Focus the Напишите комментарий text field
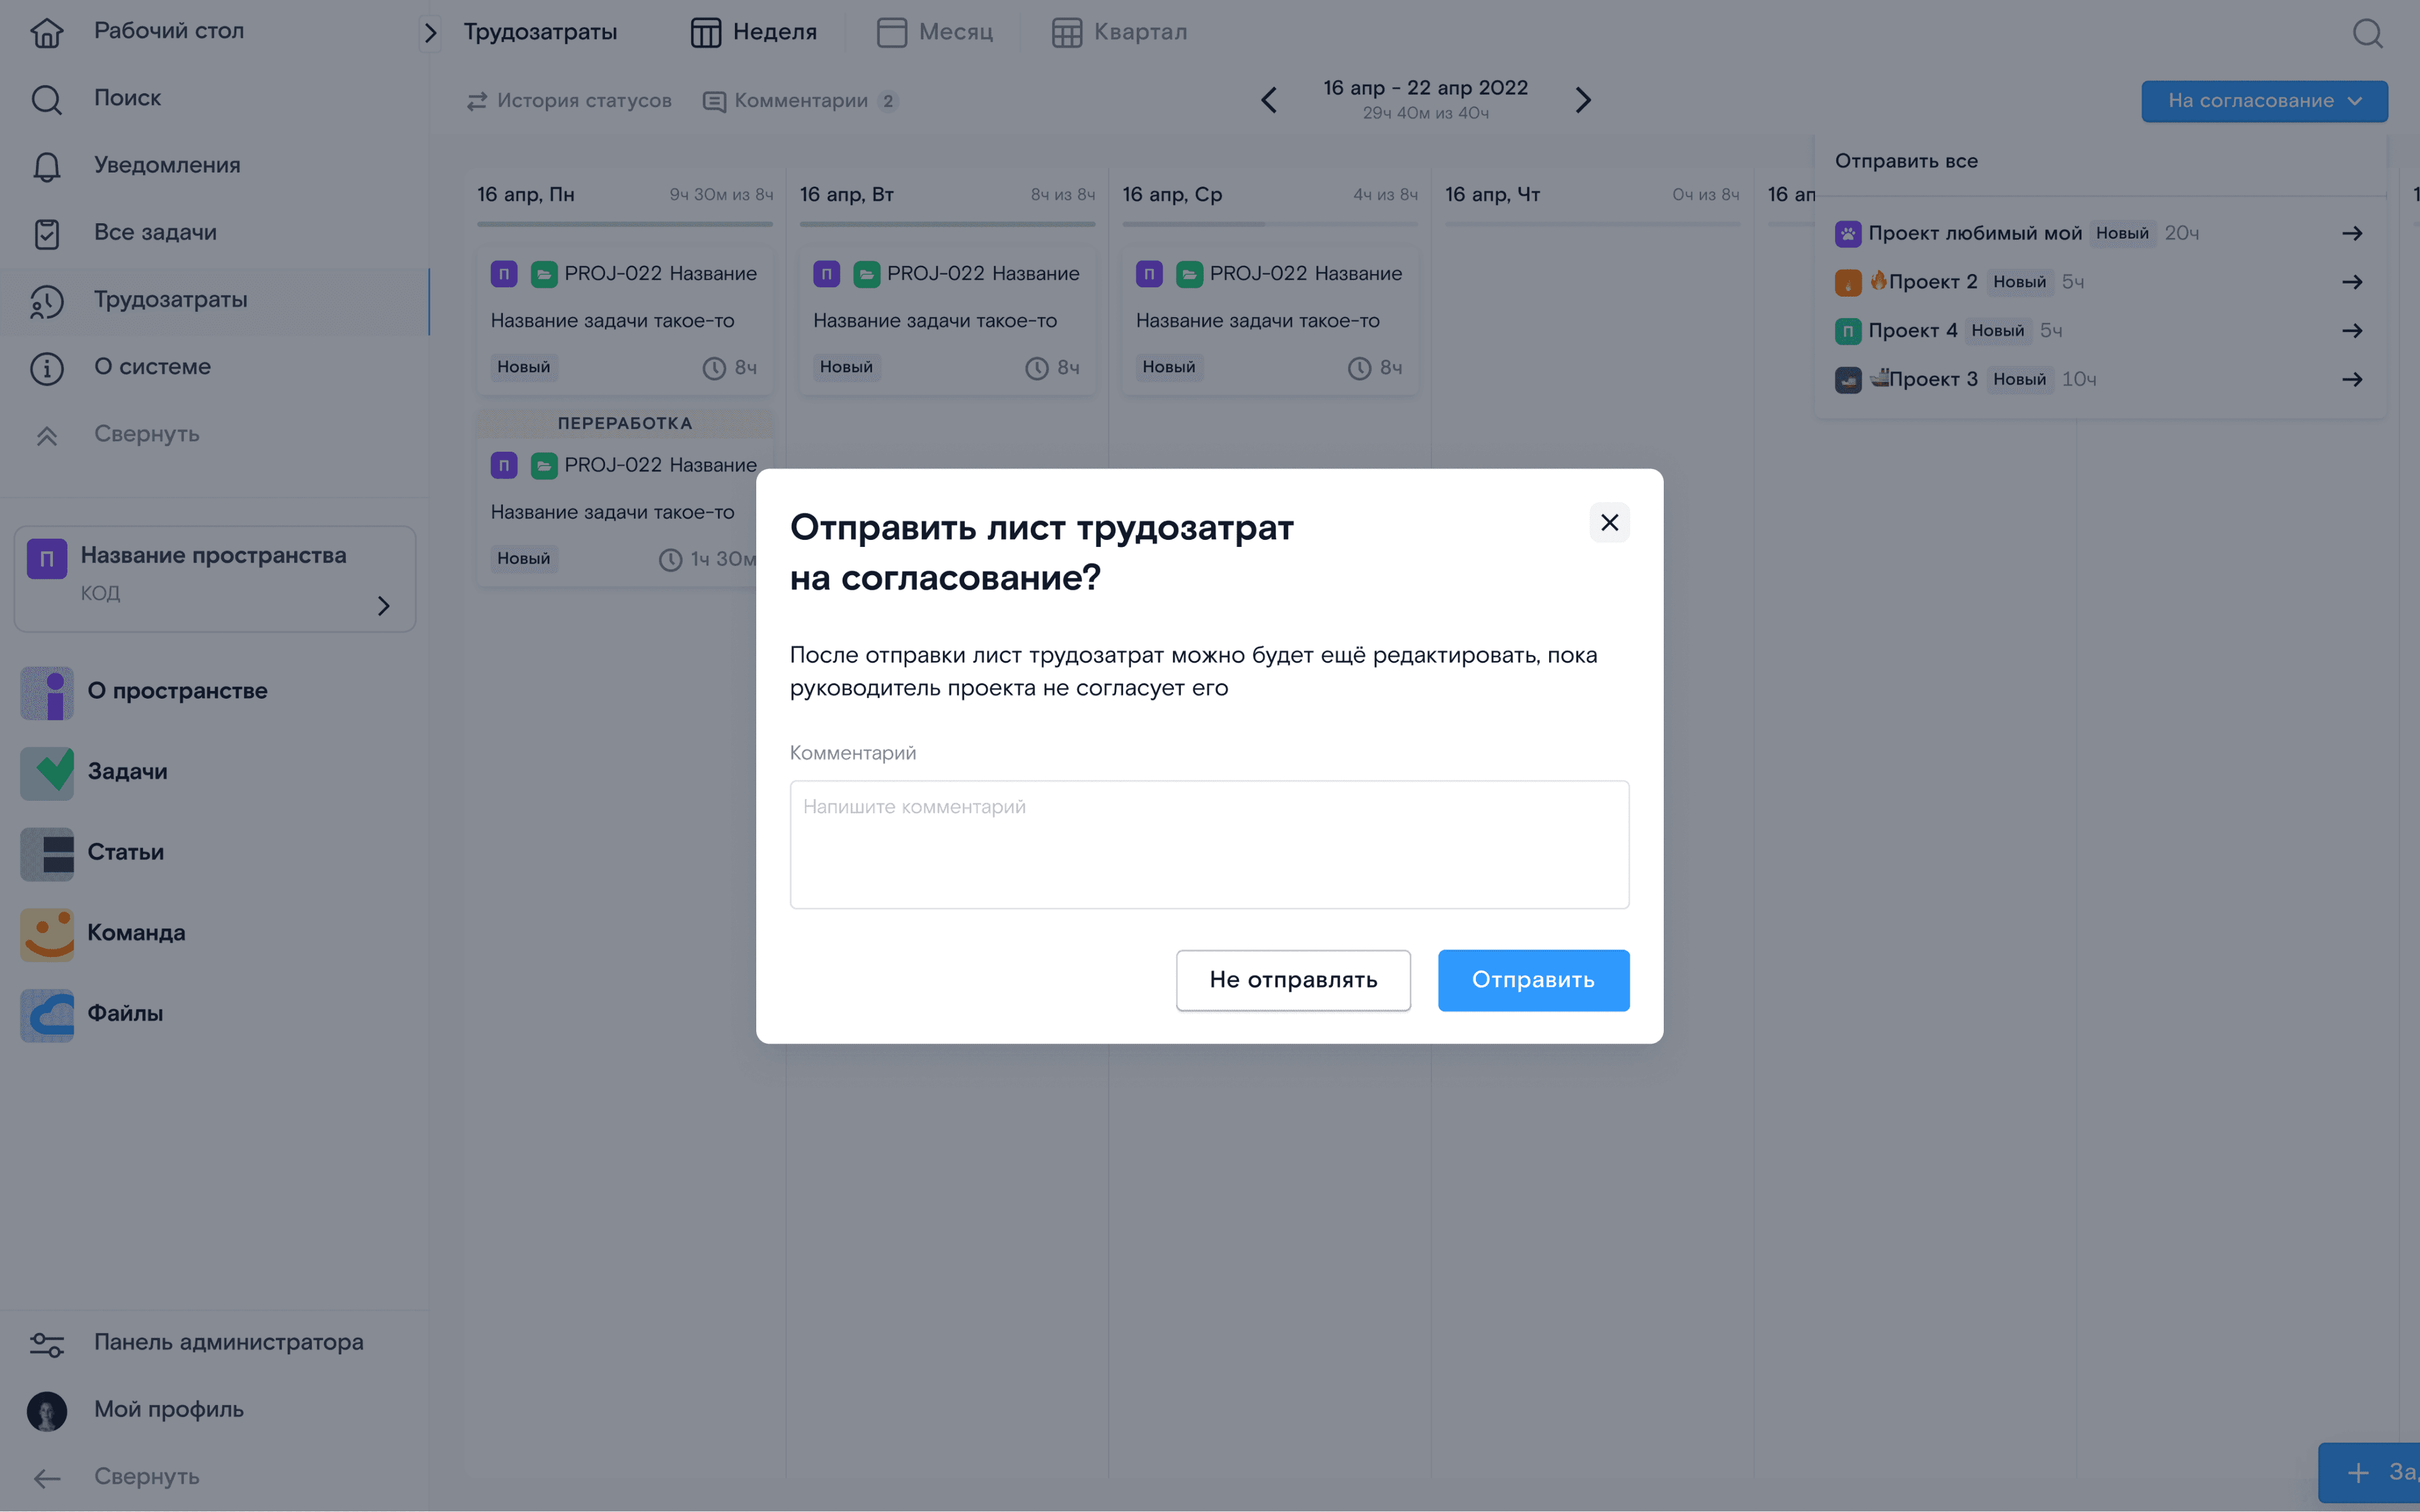 tap(1209, 844)
